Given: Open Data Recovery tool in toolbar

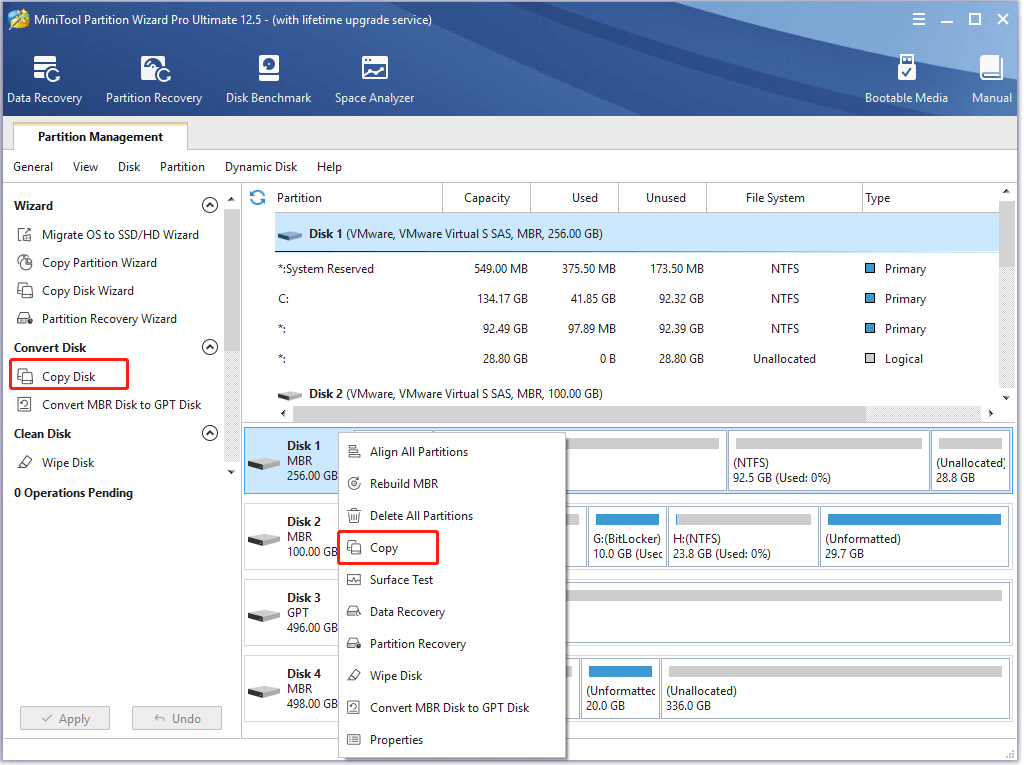Looking at the screenshot, I should click(44, 79).
